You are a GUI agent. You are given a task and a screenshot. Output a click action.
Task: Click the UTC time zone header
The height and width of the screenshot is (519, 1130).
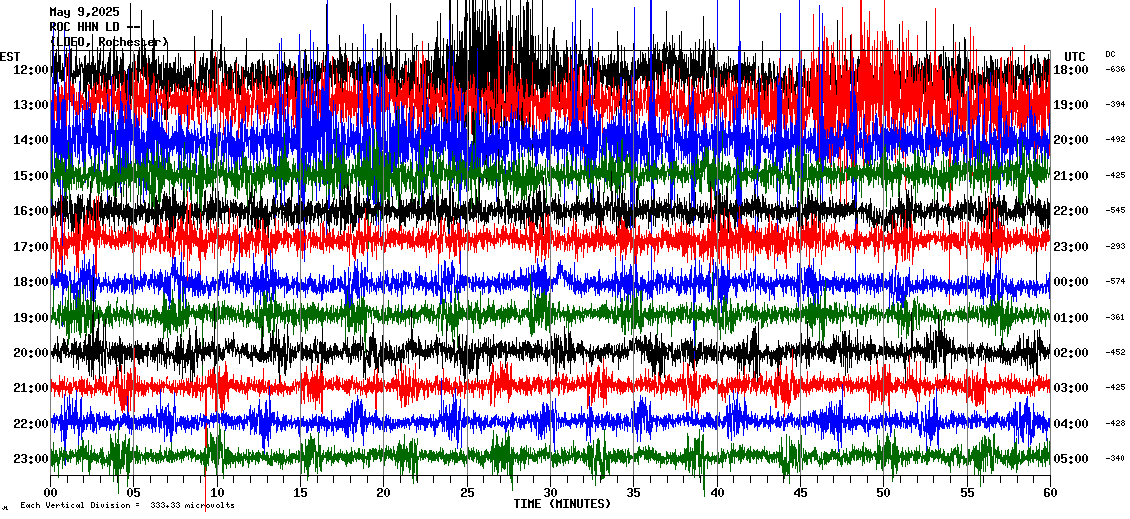pos(1075,56)
